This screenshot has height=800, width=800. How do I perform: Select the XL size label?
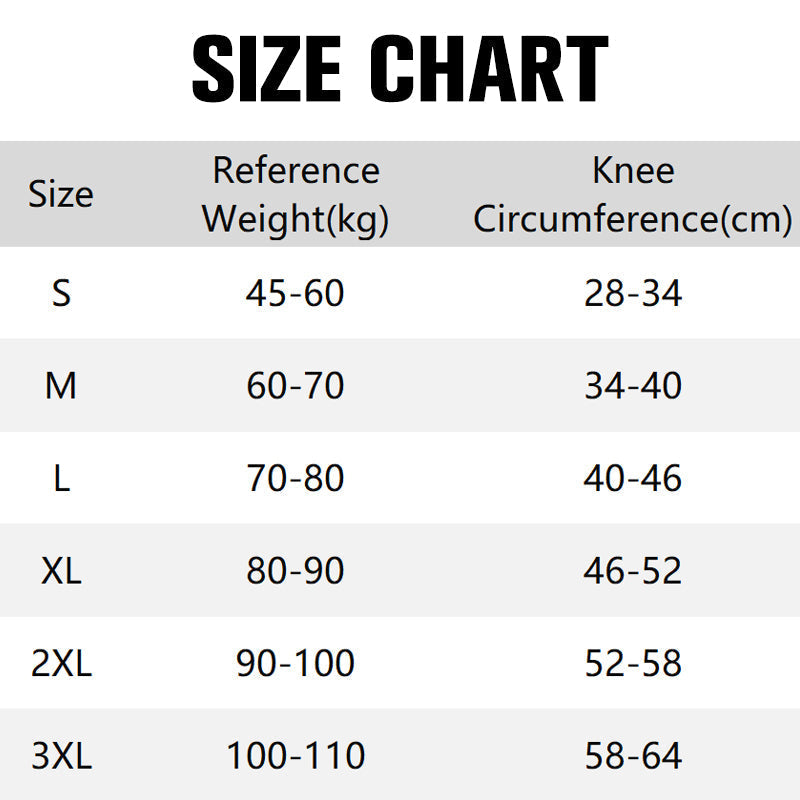point(61,570)
